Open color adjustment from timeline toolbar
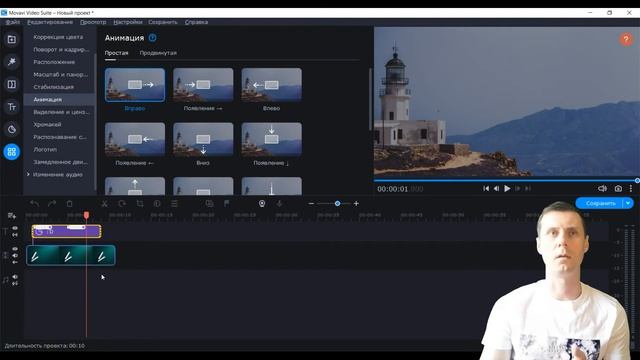Screen dimensions: 640x360 click(157, 203)
